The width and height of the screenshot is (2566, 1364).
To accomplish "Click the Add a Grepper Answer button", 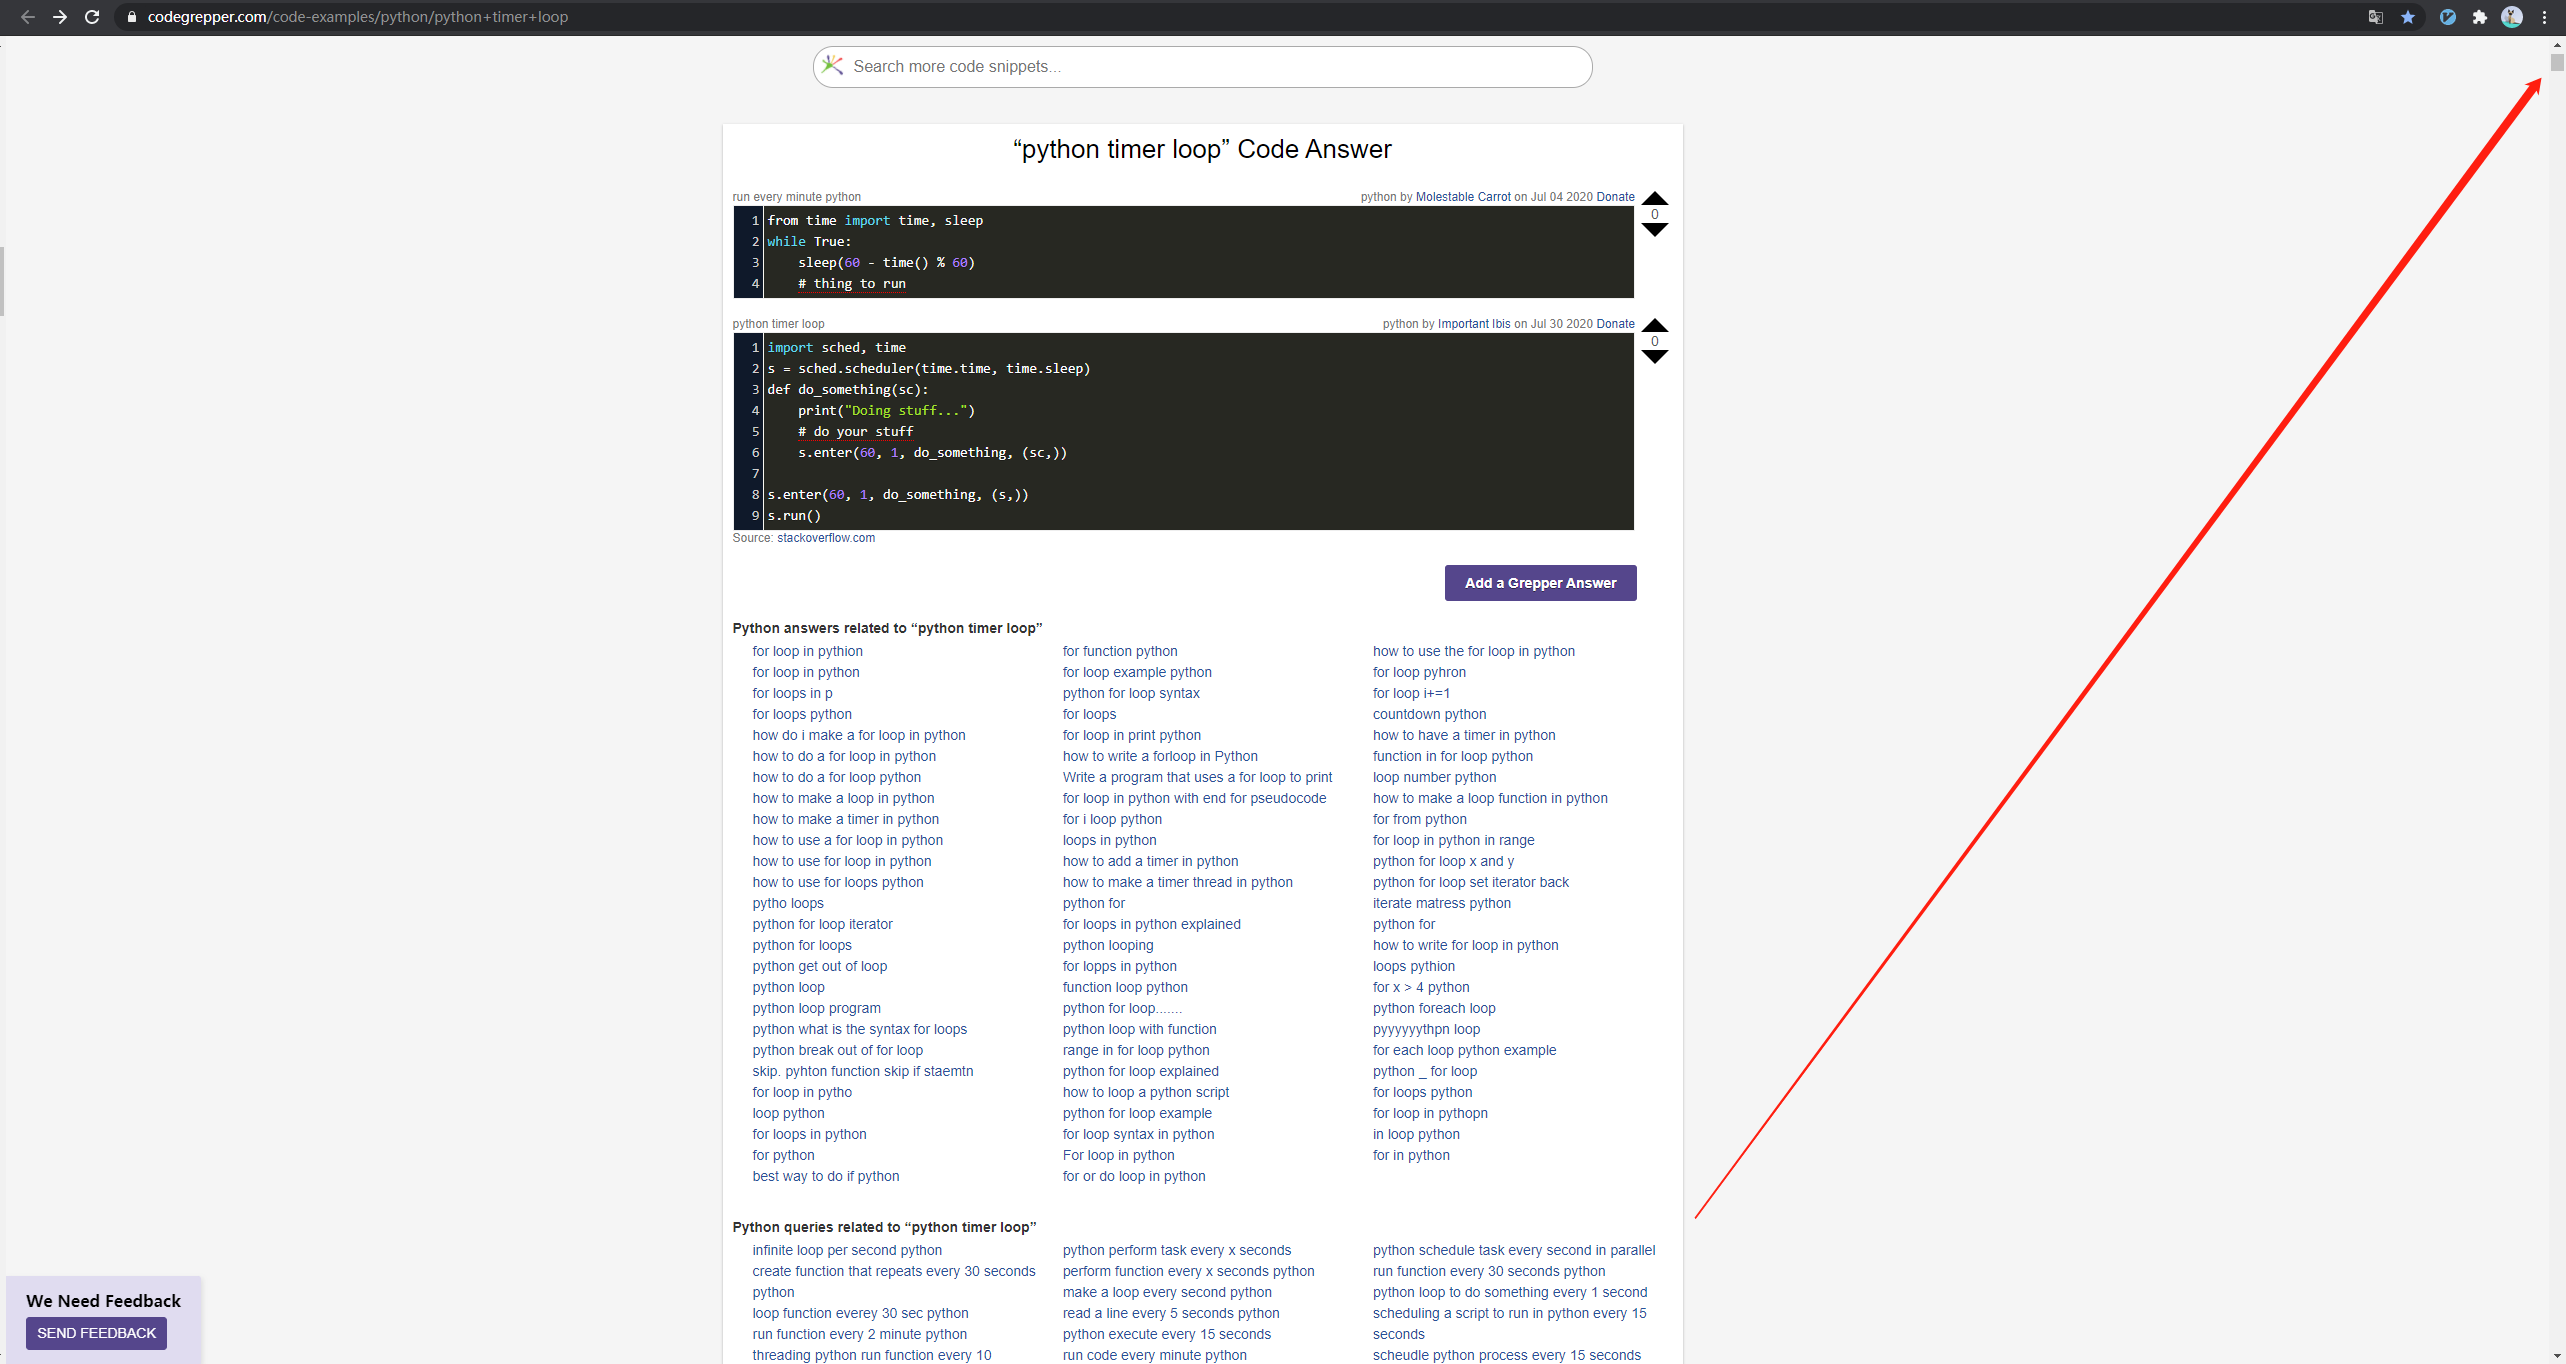I will (x=1540, y=583).
